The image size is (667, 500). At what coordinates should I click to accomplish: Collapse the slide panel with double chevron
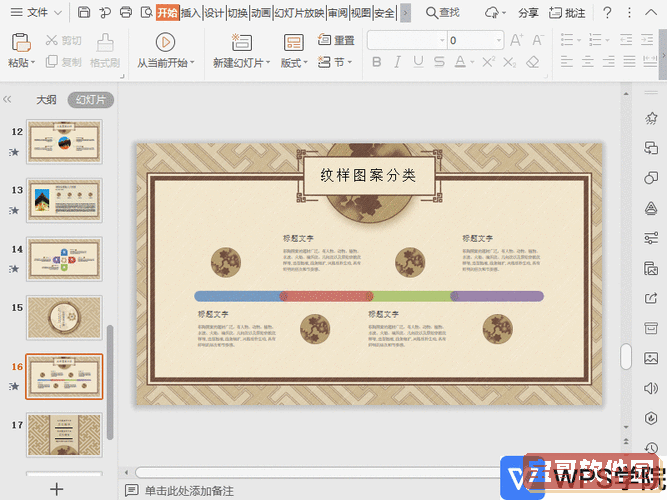[7, 100]
